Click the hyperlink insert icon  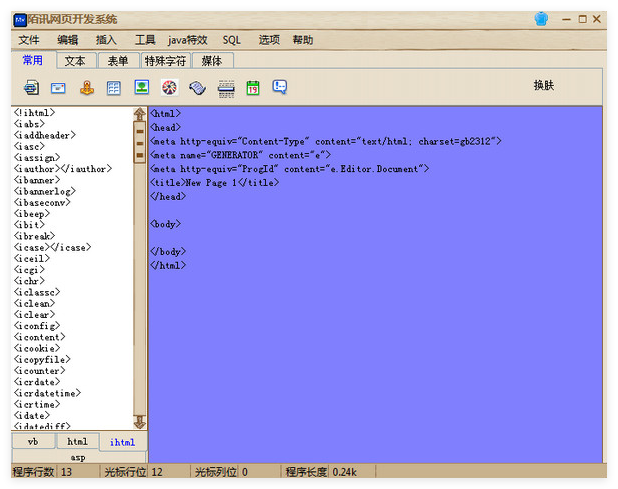pos(31,87)
